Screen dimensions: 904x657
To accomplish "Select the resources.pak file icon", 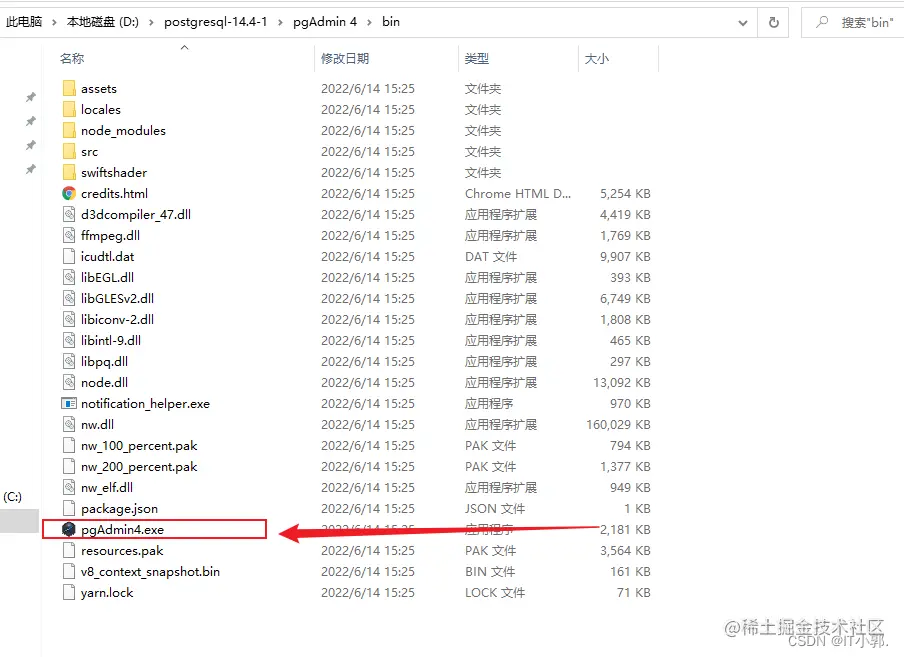I will (69, 550).
